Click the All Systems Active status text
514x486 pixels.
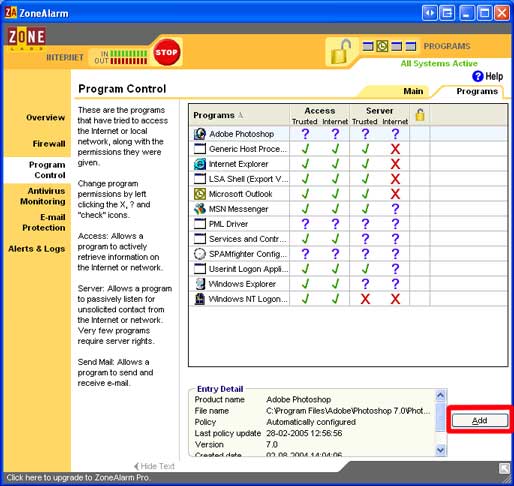[439, 63]
